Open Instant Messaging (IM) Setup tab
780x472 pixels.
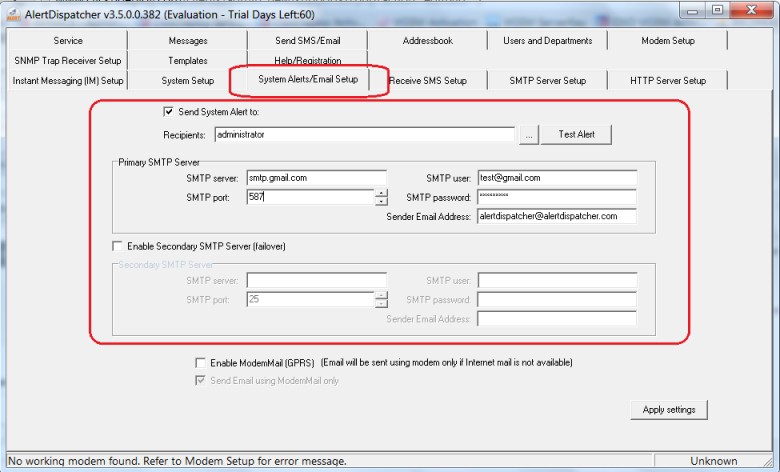(x=68, y=81)
